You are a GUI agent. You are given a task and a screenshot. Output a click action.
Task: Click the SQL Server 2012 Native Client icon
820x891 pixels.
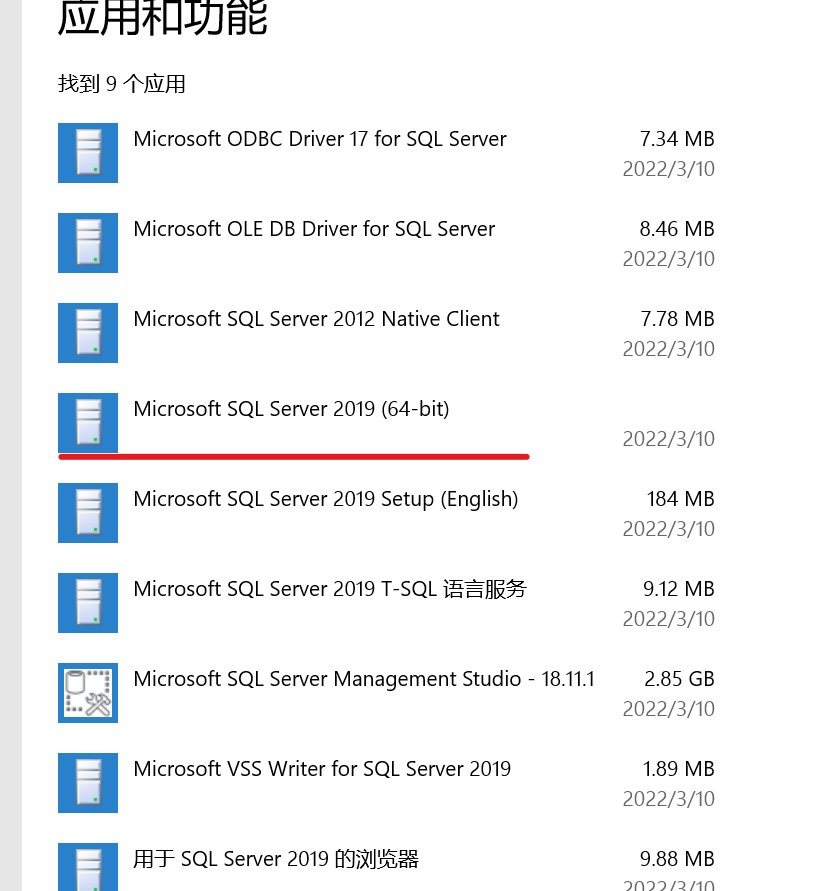click(88, 333)
